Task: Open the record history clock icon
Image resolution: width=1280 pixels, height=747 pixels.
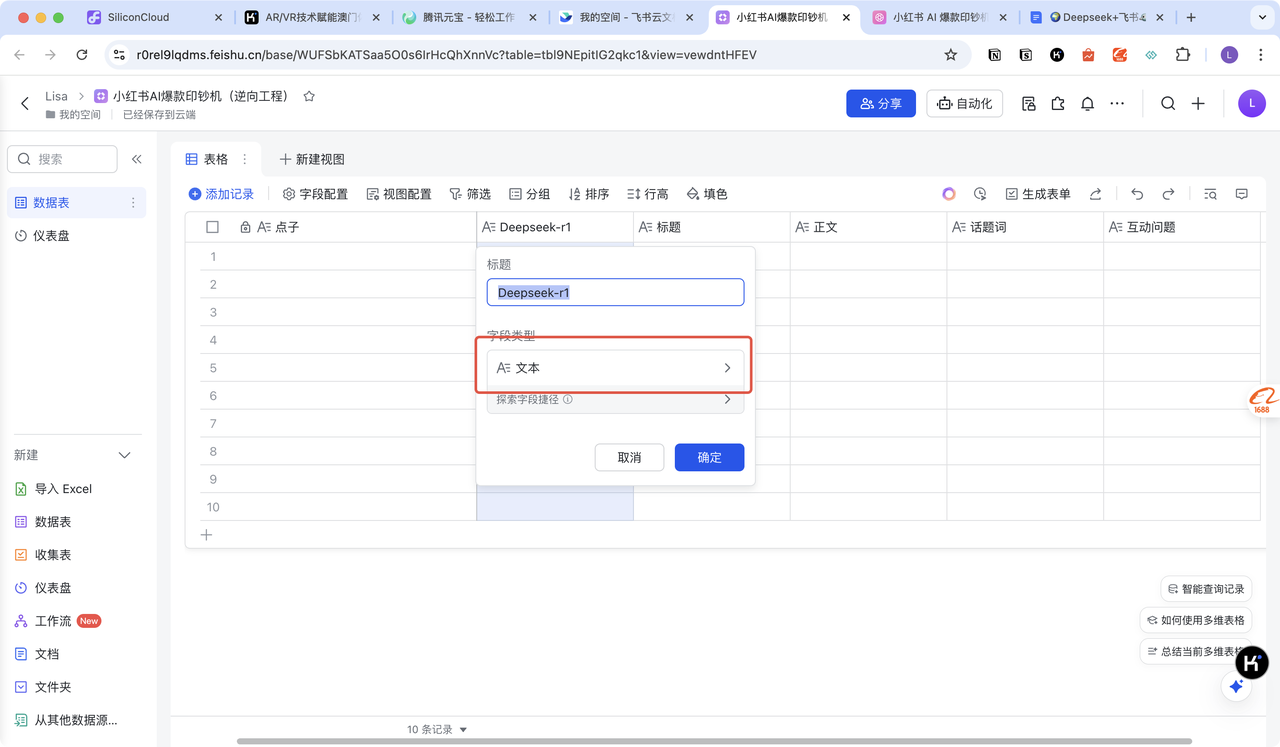Action: tap(980, 194)
